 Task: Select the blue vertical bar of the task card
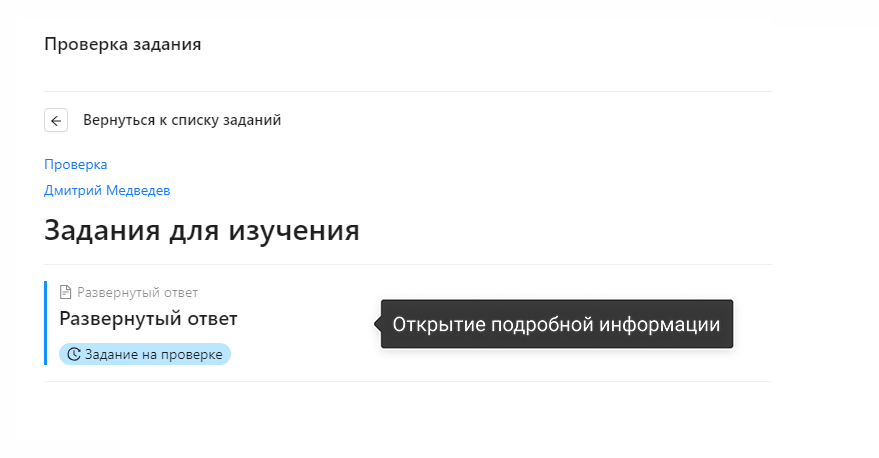point(45,323)
